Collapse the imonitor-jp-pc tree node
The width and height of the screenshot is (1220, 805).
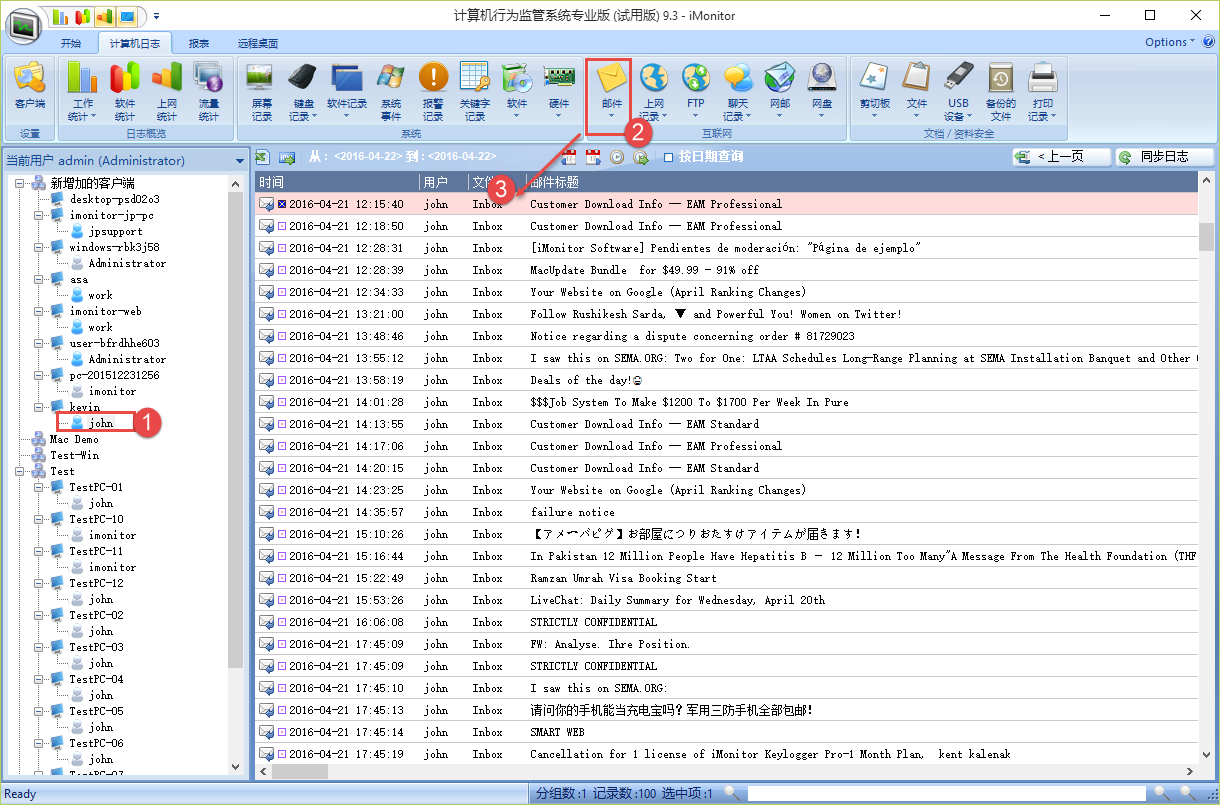(40, 215)
